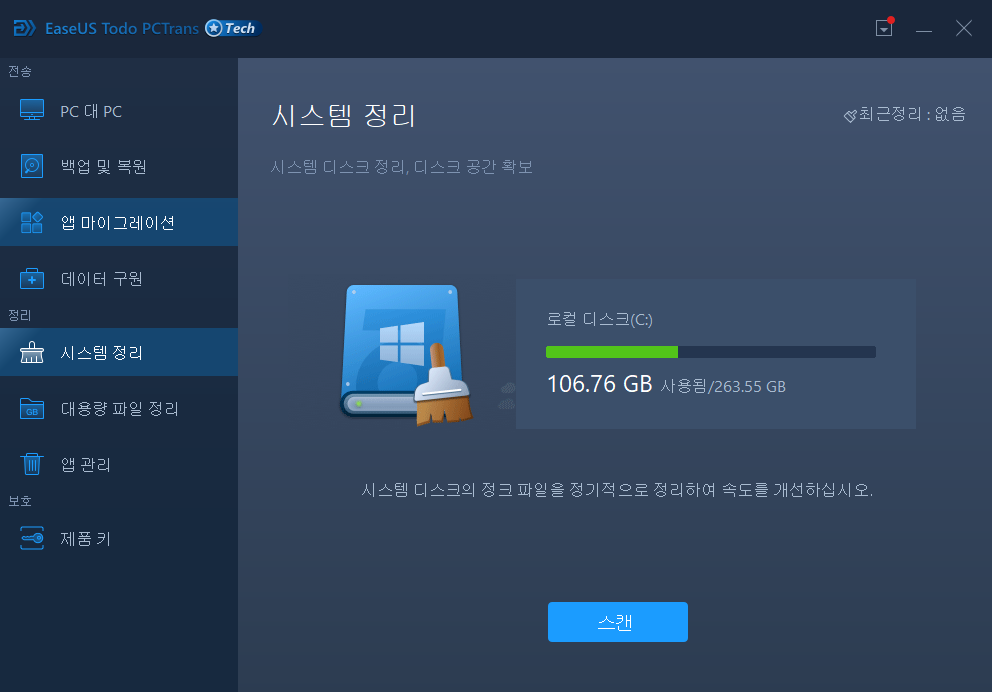Open the notification bell with red dot
The height and width of the screenshot is (692, 992).
[883, 28]
